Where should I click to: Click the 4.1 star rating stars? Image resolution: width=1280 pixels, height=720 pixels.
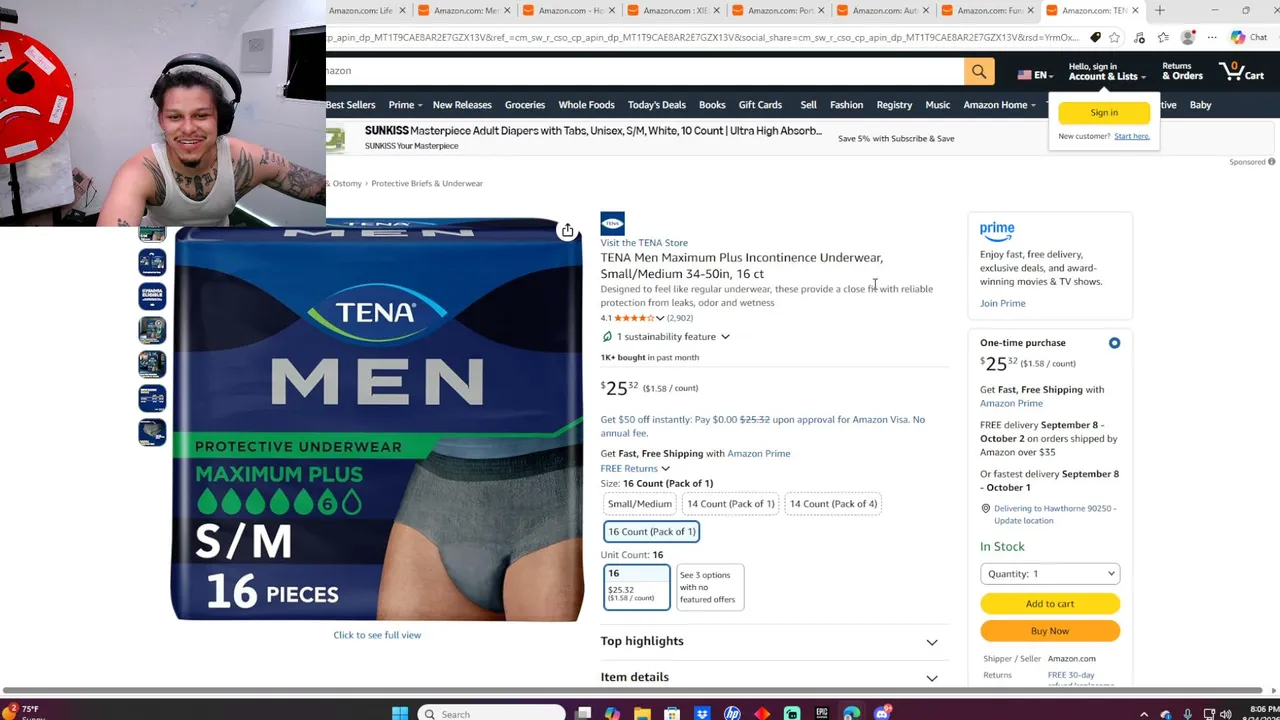click(633, 318)
